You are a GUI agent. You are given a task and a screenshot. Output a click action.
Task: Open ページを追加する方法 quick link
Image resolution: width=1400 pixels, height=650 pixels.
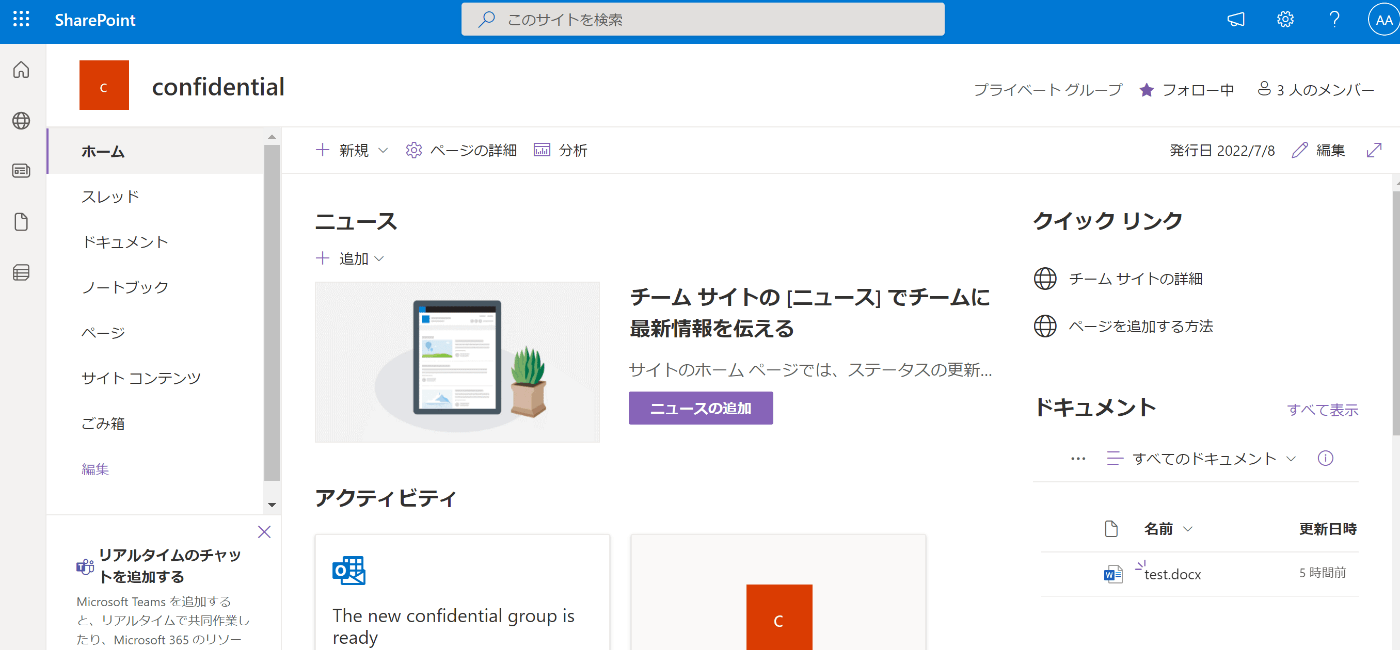pyautogui.click(x=1141, y=326)
